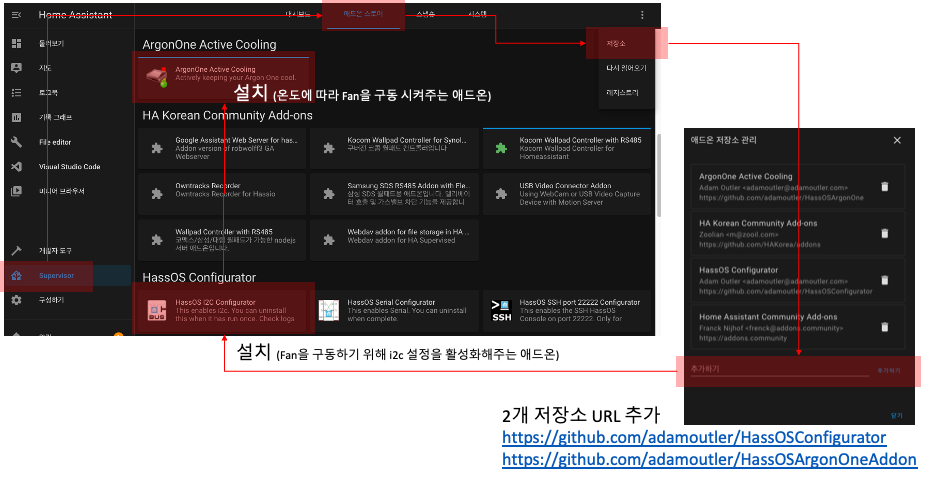The image size is (929, 482).
Task: Open the Map sidebar icon
Action: 17,68
